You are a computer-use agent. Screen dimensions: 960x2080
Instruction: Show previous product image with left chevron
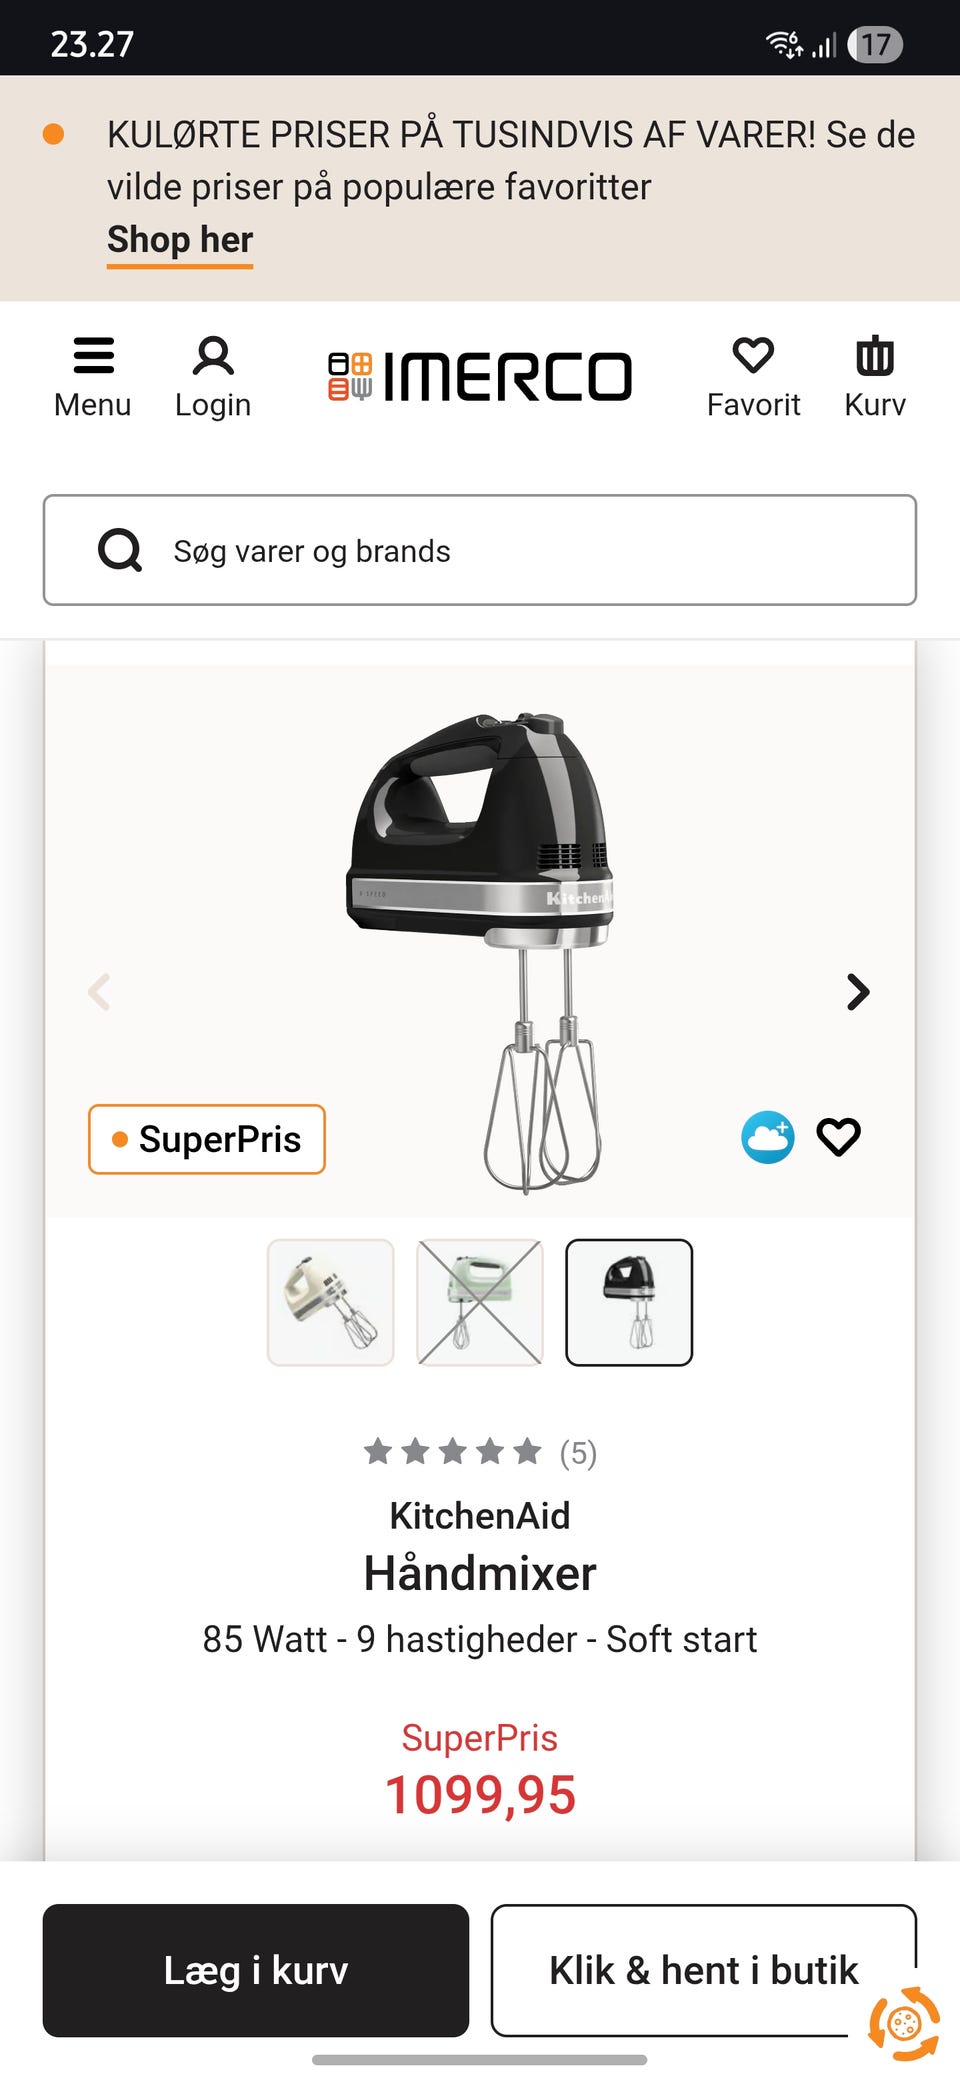click(x=99, y=992)
